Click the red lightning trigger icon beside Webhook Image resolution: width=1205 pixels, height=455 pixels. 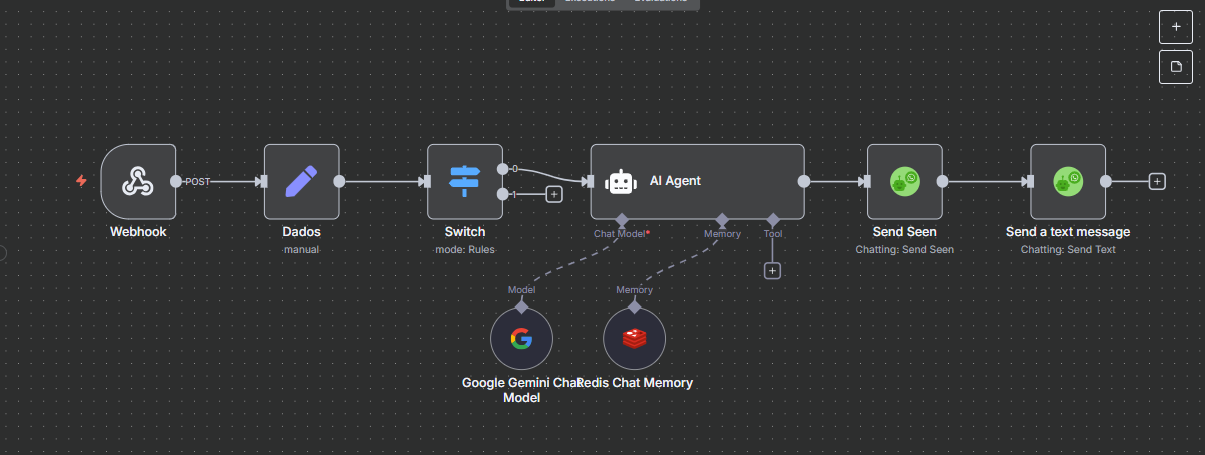(x=82, y=181)
